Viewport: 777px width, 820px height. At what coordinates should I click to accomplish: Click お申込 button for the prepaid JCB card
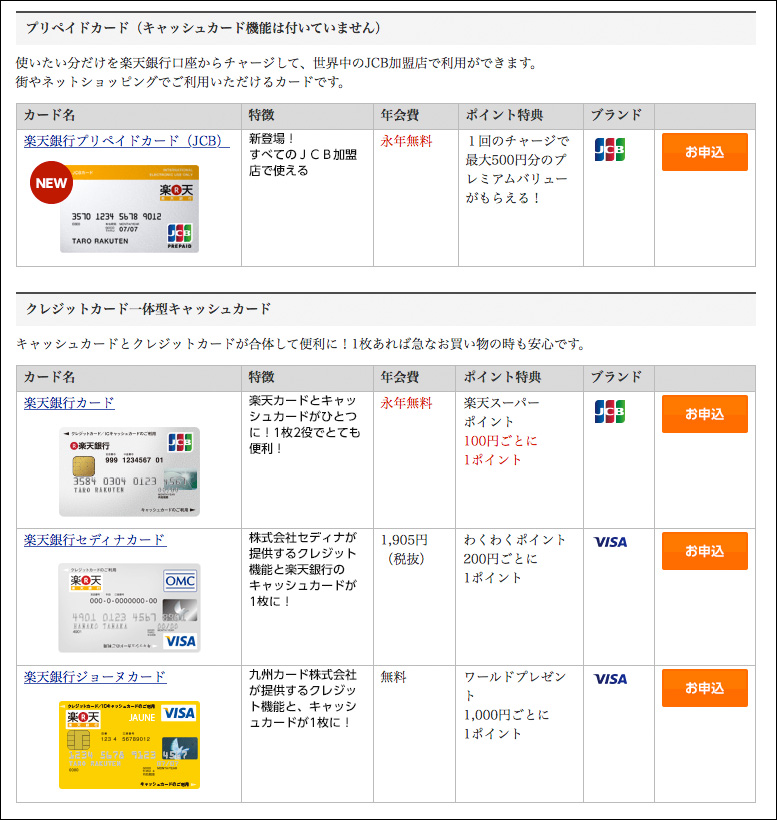(704, 152)
